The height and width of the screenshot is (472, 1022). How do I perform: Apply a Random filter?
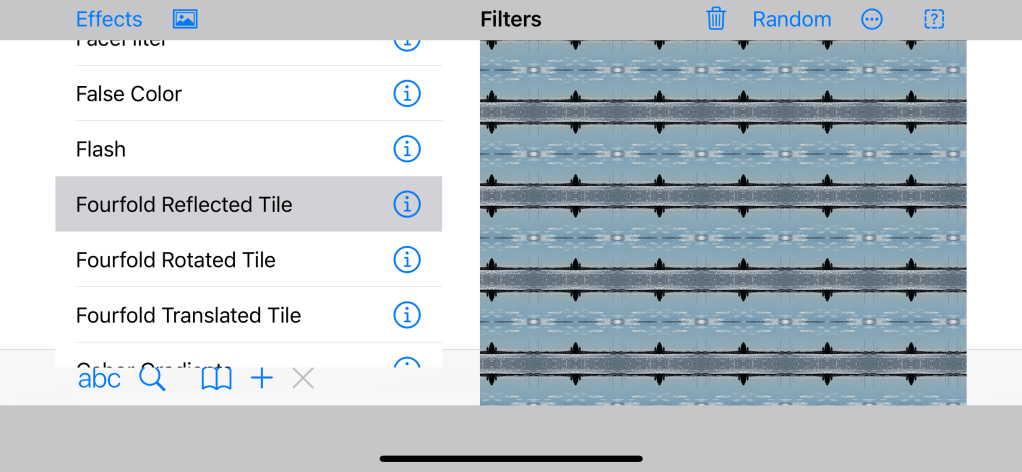(792, 19)
